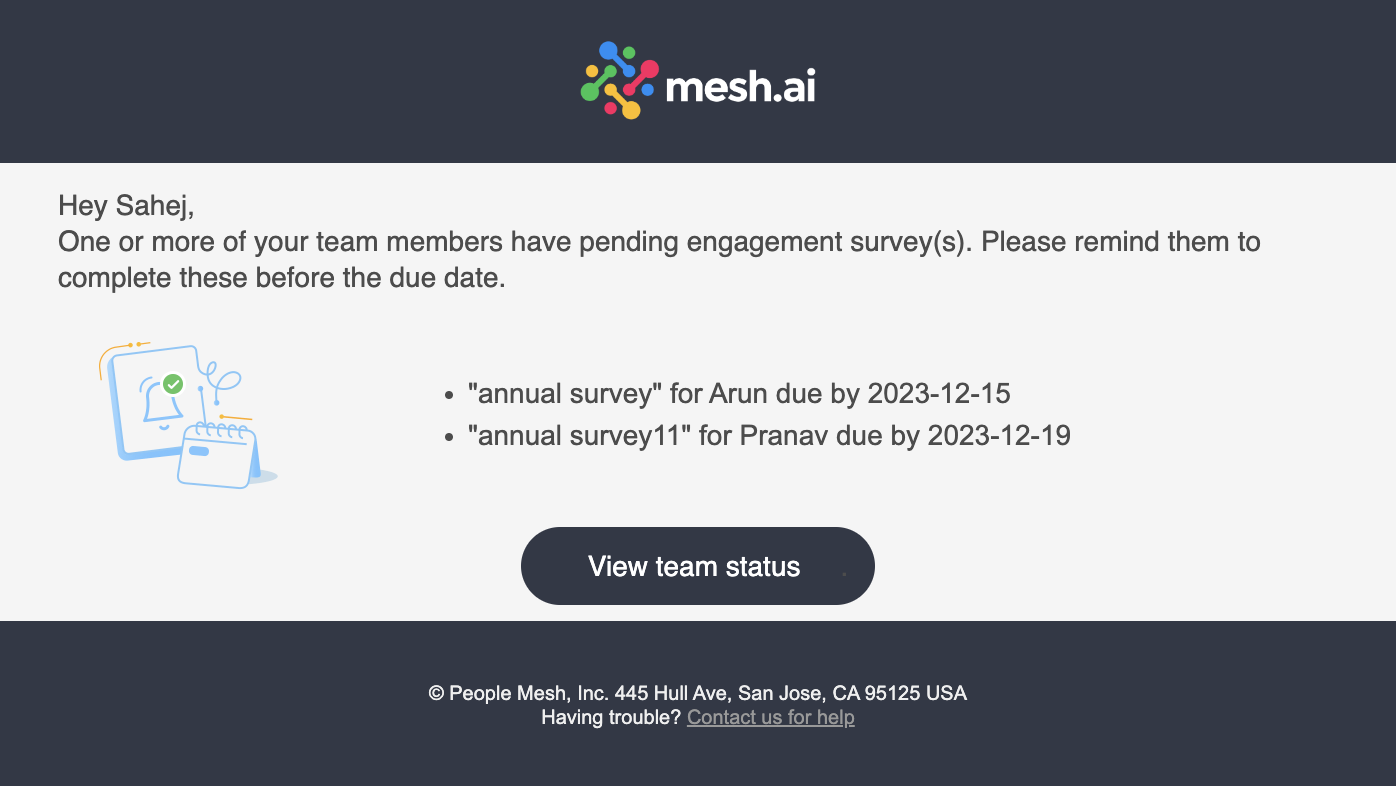Select the bell icon in the illustration

pos(161,403)
